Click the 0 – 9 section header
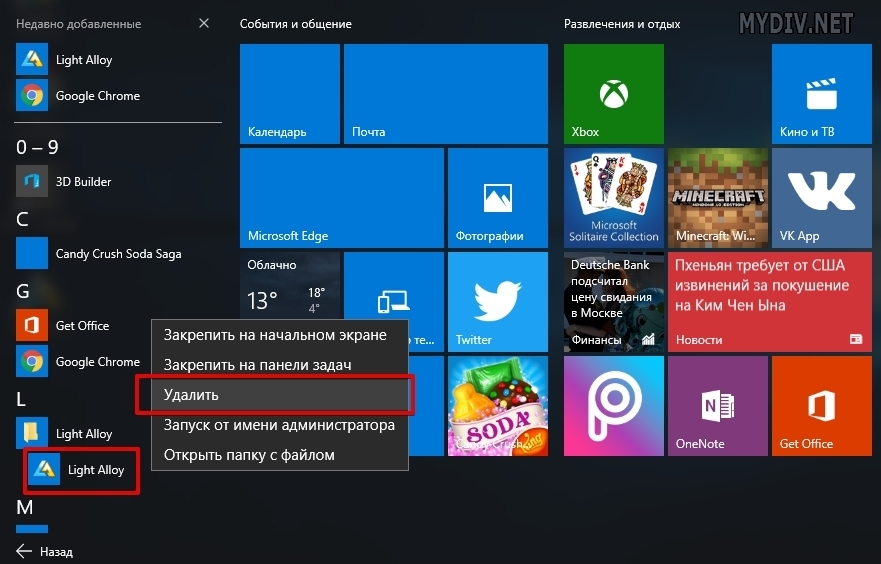The image size is (881, 564). (38, 147)
